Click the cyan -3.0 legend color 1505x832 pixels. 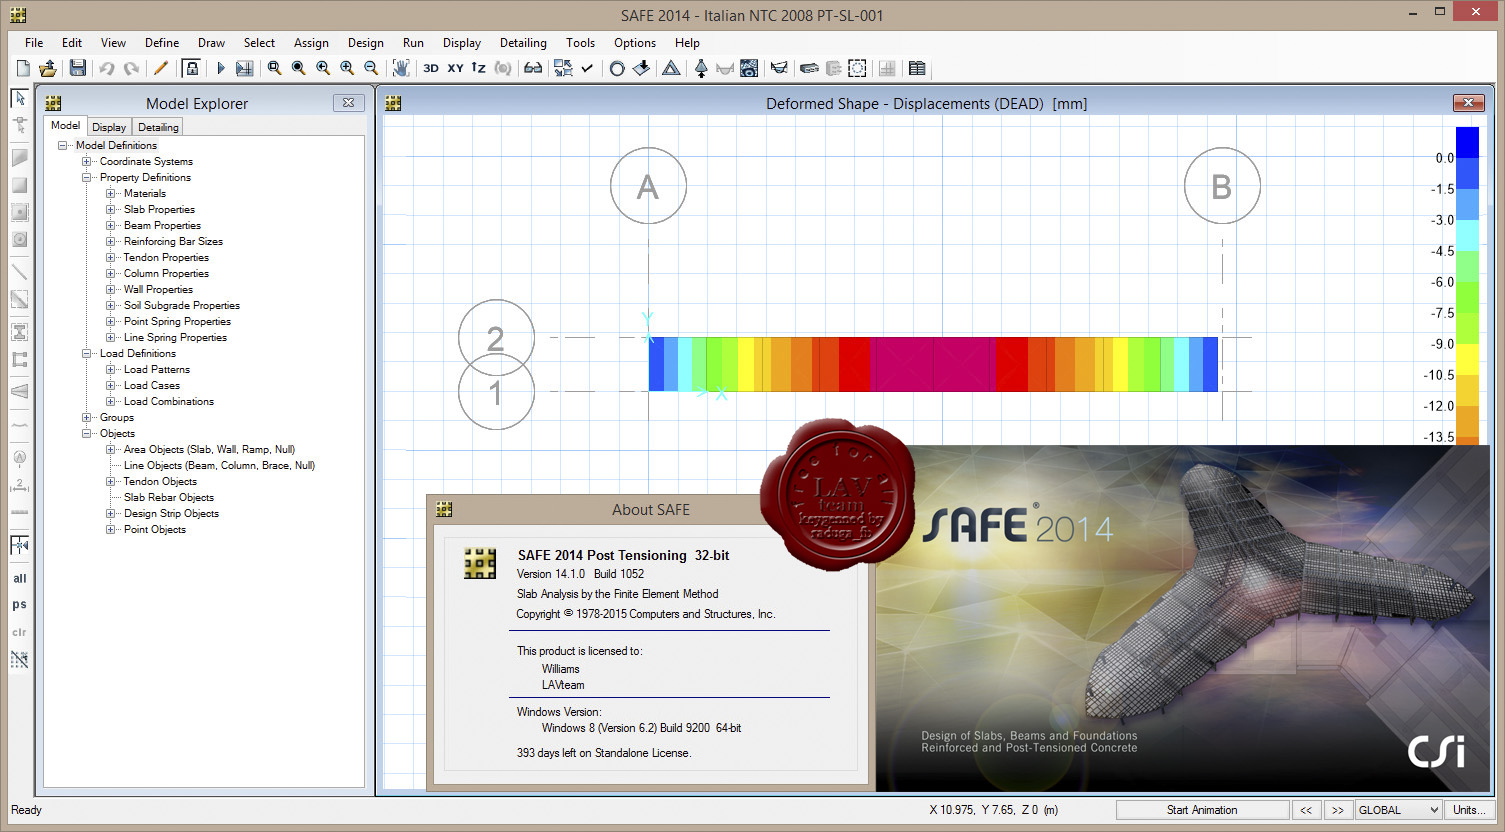[1467, 235]
